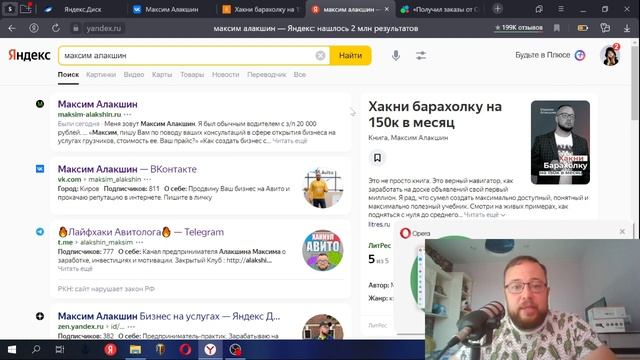Open litres.ru source link
The height and width of the screenshot is (360, 640).
(379, 224)
